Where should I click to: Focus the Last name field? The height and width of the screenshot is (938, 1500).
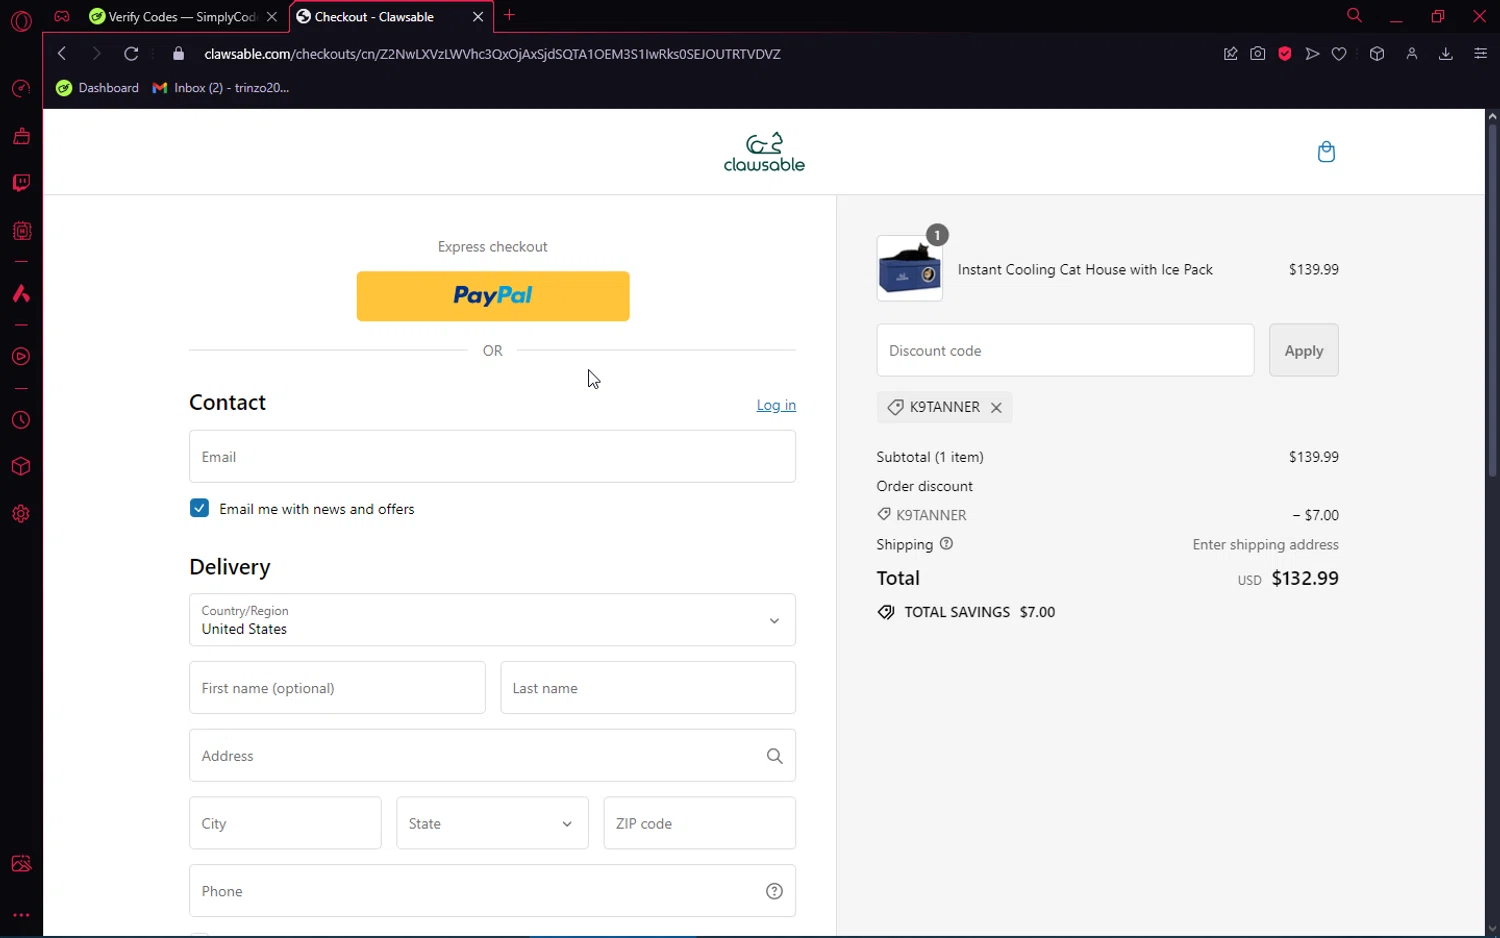pos(648,688)
